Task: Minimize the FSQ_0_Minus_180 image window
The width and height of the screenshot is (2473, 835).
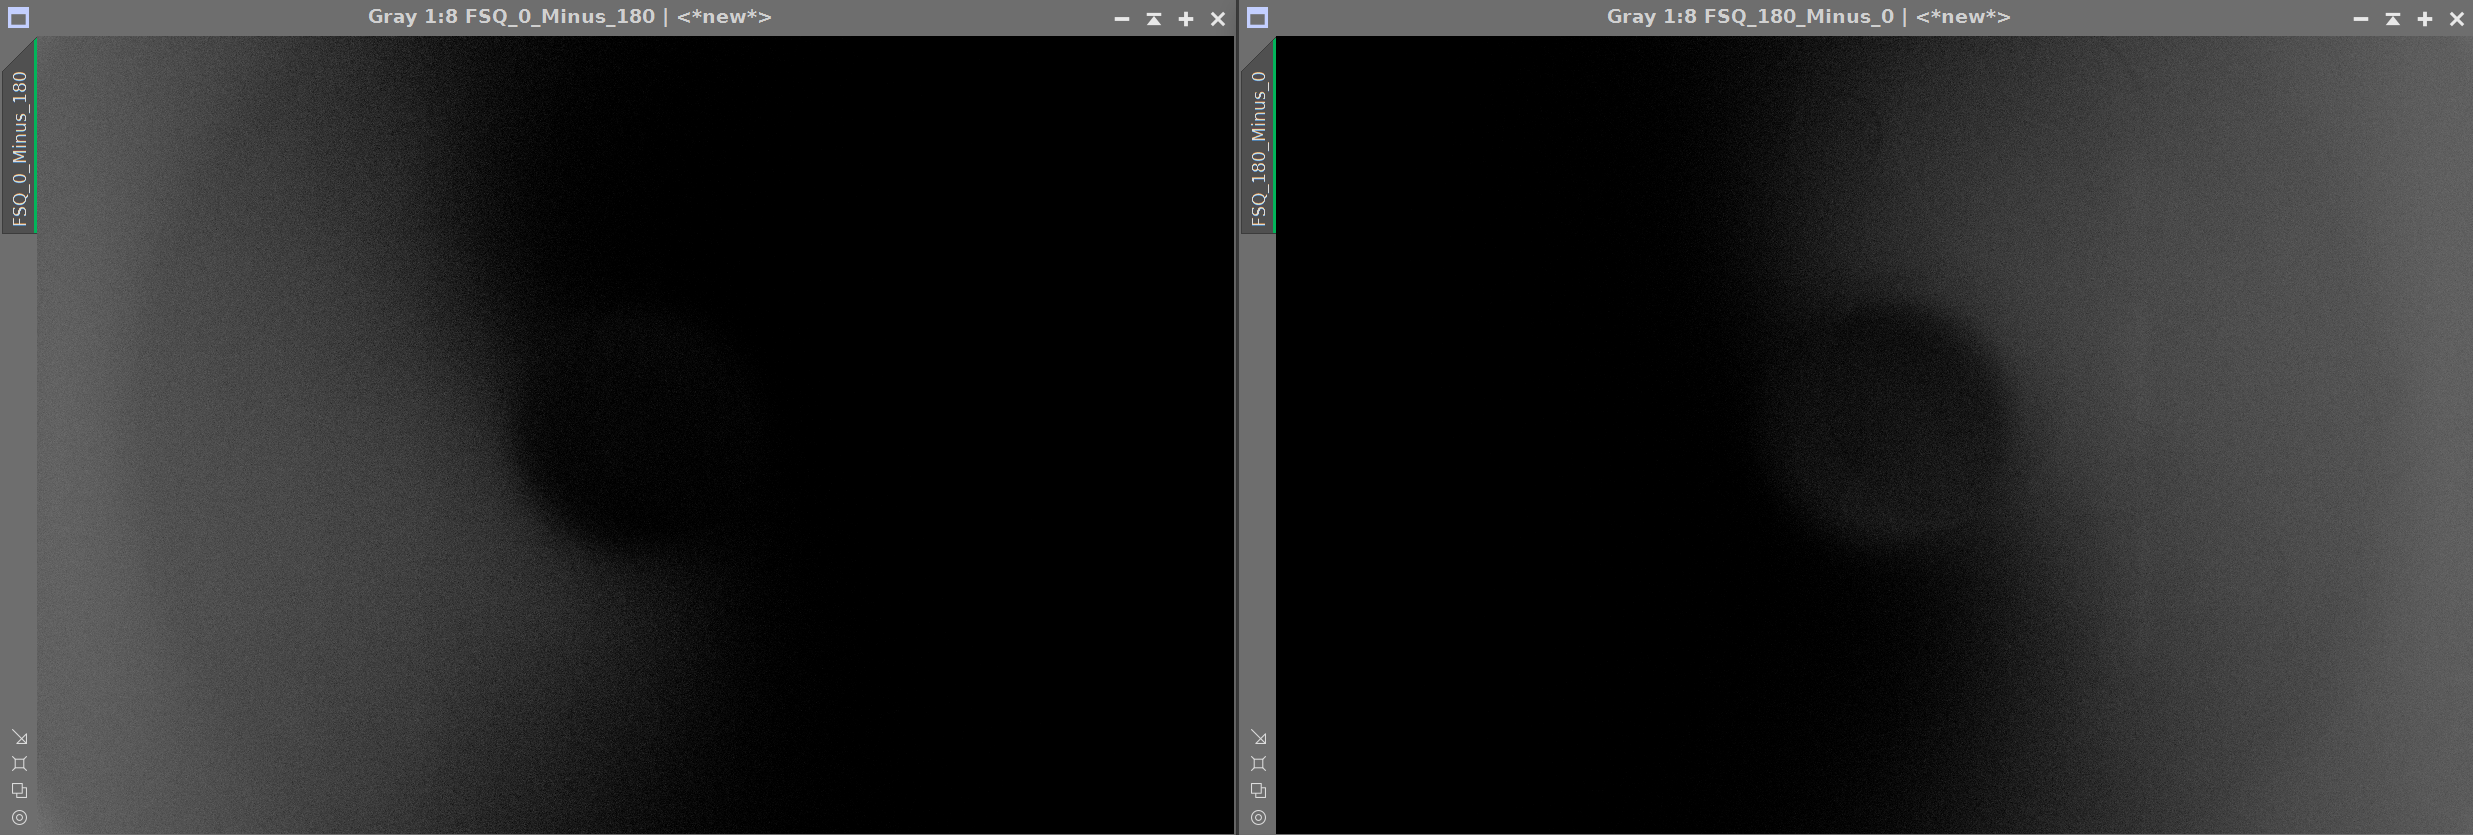Action: [1122, 19]
